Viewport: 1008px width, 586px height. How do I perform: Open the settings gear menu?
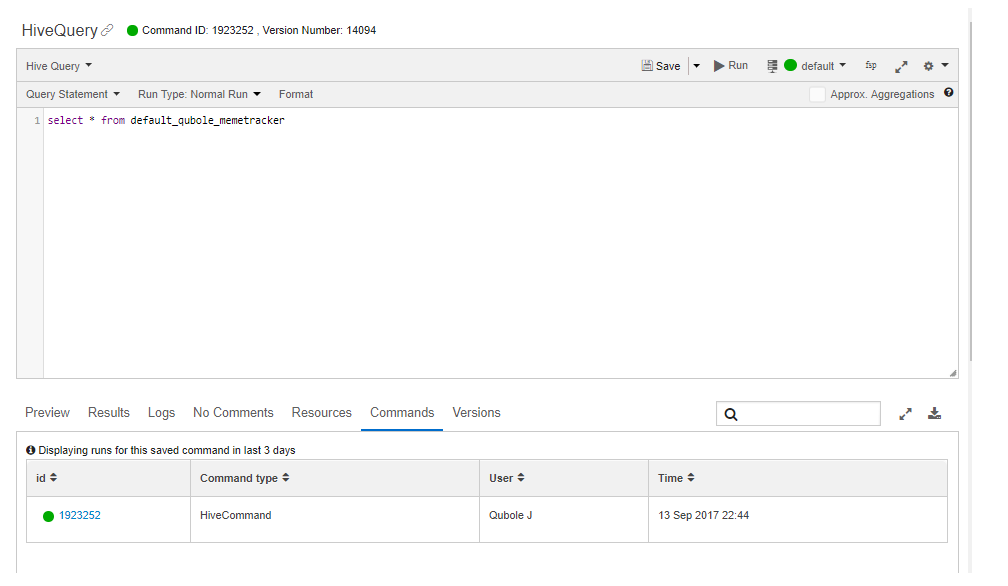(x=928, y=66)
